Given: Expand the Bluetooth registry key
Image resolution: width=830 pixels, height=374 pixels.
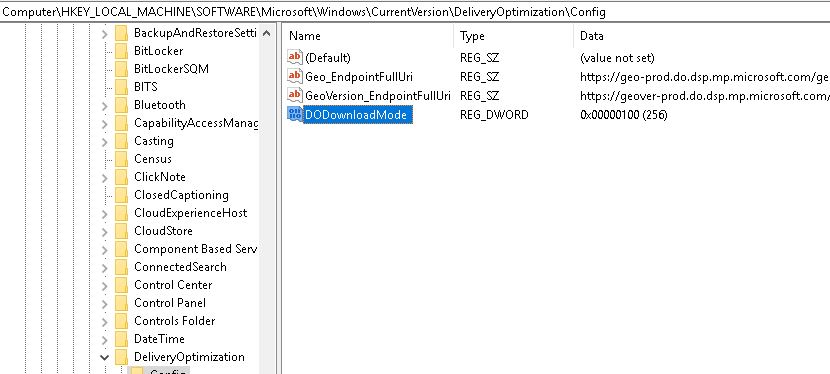Looking at the screenshot, I should pyautogui.click(x=104, y=106).
